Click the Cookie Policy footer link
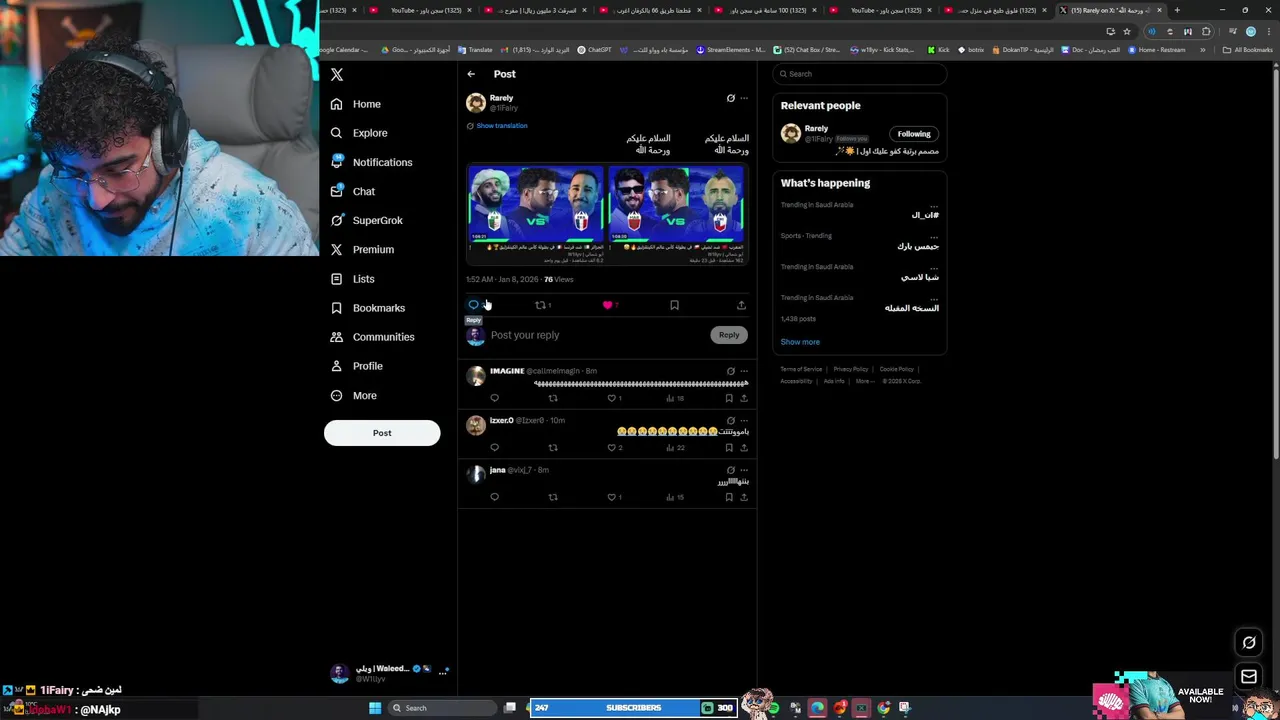Image resolution: width=1280 pixels, height=720 pixels. [897, 369]
